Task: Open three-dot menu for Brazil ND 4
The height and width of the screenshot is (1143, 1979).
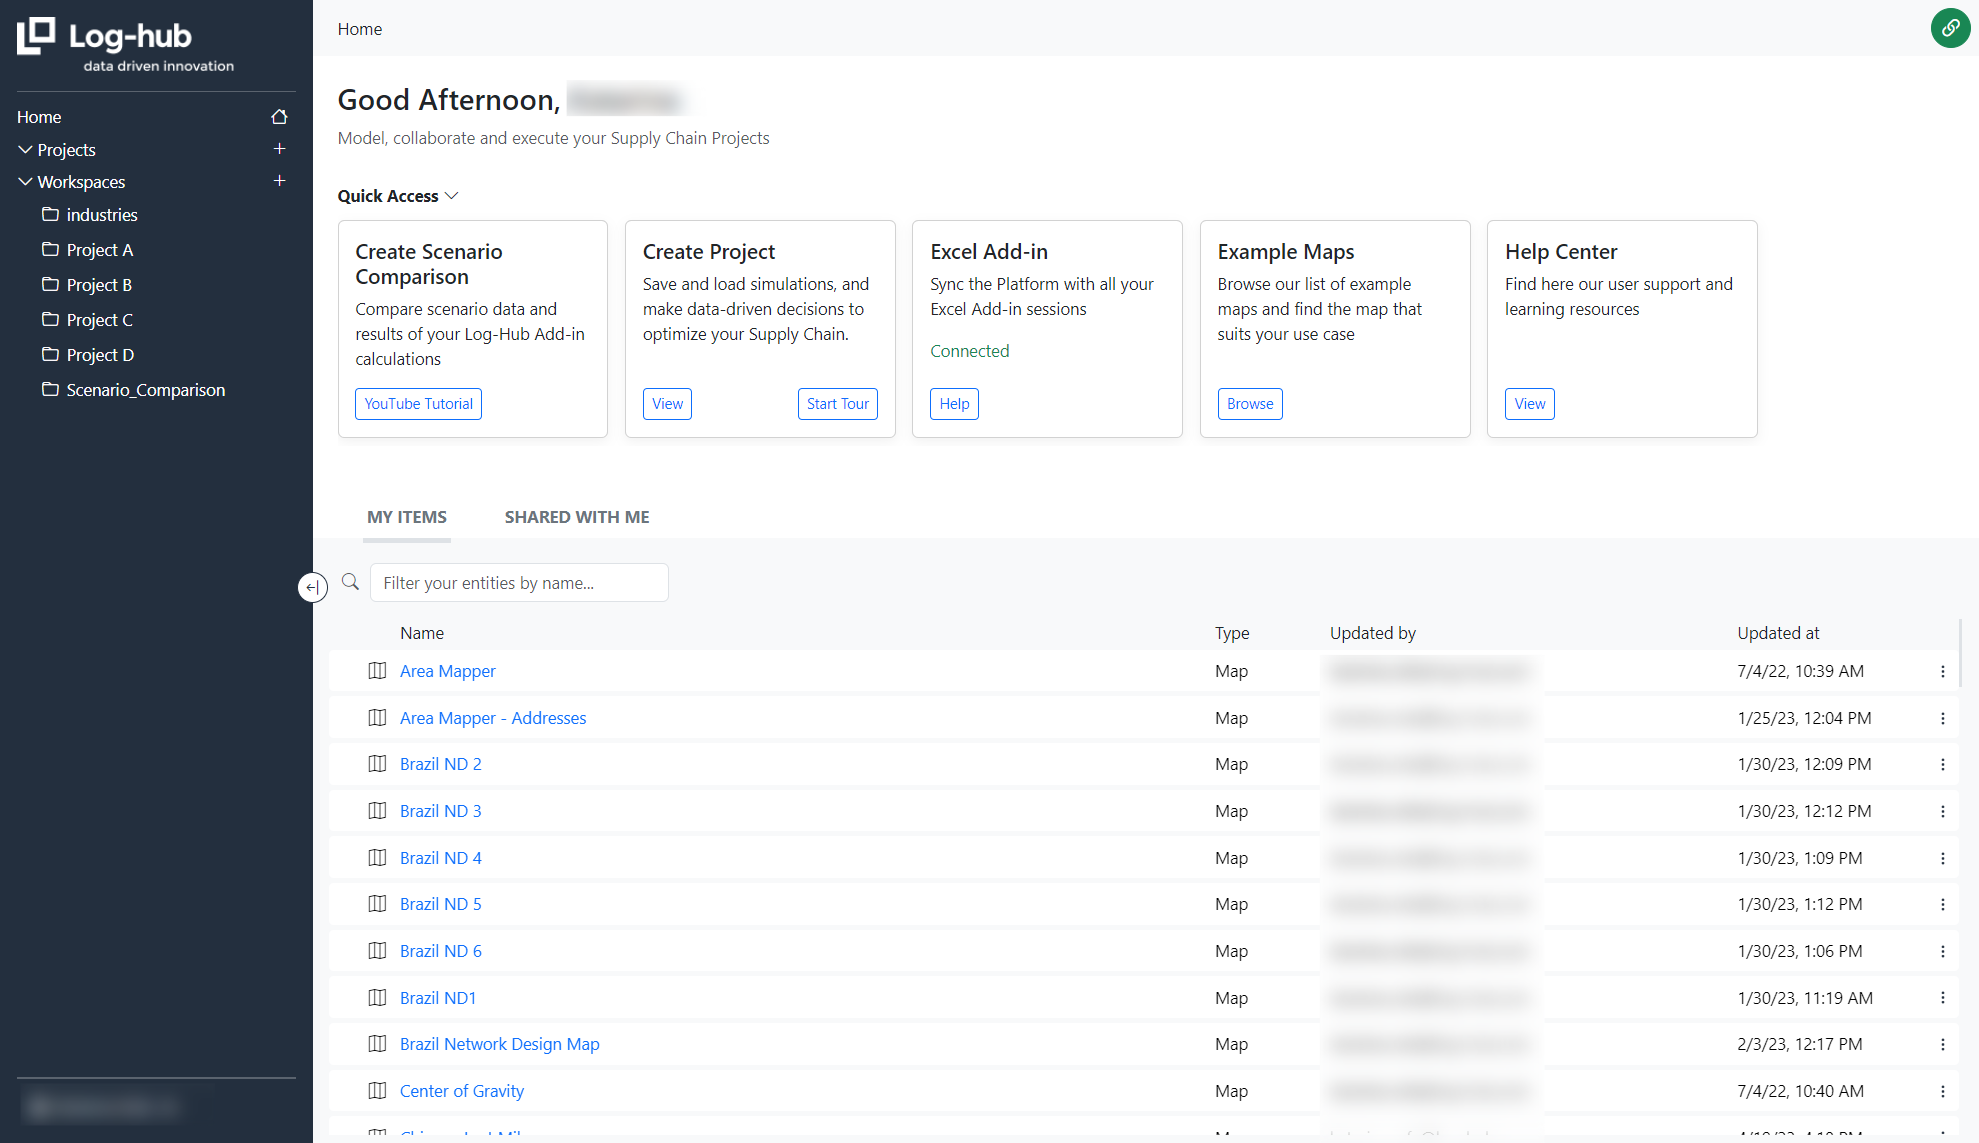Action: tap(1942, 858)
